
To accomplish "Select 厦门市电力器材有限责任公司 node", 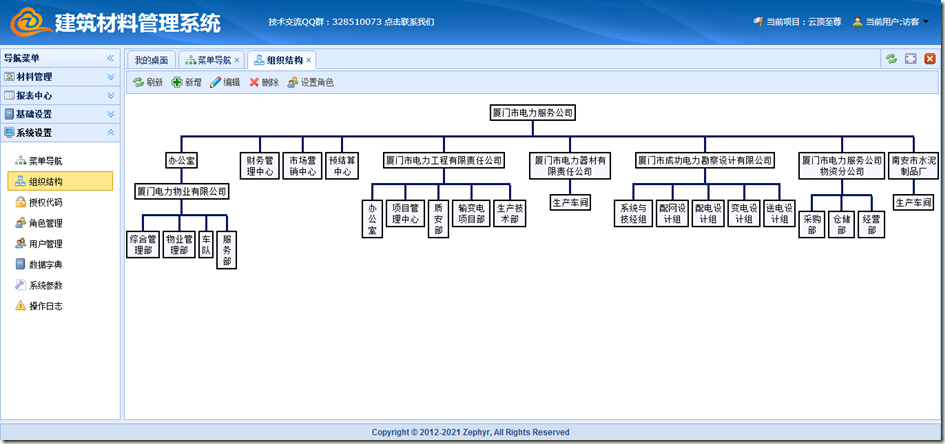I will pos(570,166).
